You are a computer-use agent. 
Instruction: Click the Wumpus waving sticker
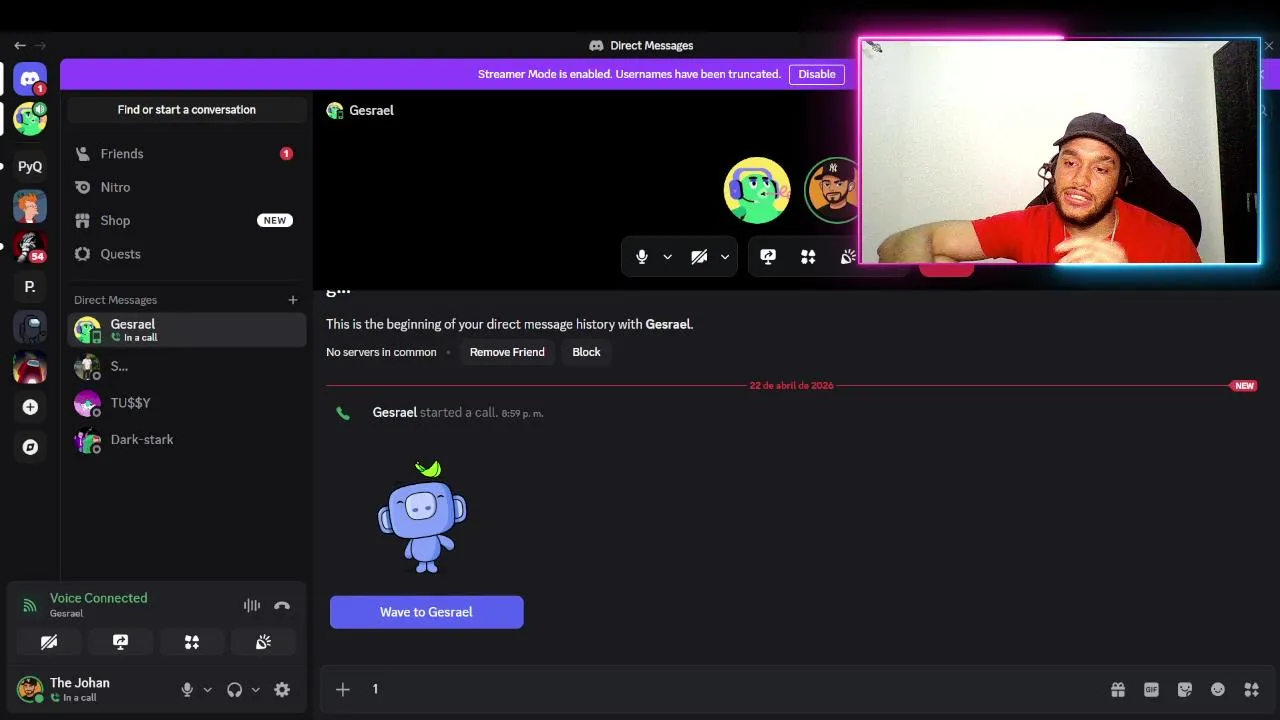[422, 517]
